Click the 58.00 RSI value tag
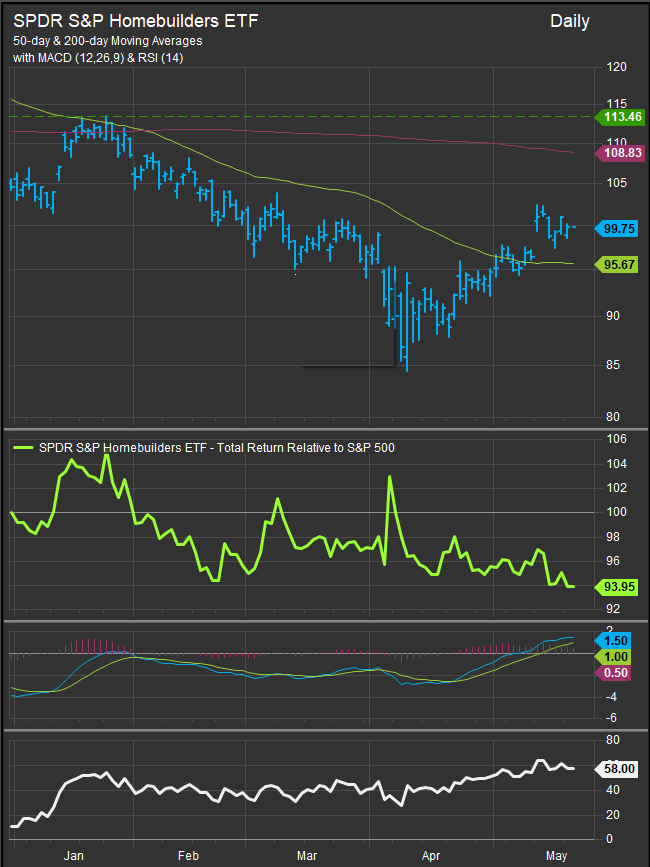Screen dimensions: 650x867 tap(616, 769)
